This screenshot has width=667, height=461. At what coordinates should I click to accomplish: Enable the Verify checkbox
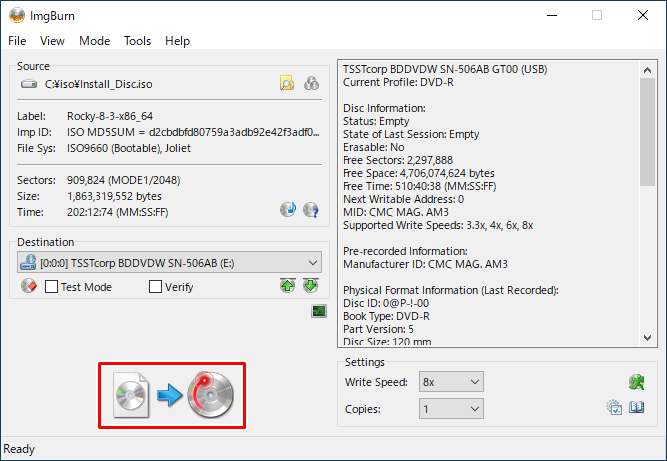point(155,287)
